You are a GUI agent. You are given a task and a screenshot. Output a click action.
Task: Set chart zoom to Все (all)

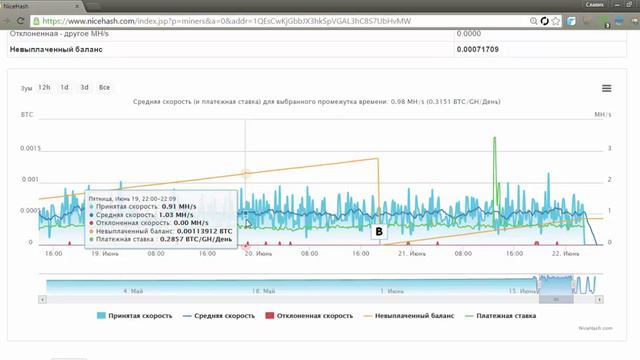click(104, 87)
